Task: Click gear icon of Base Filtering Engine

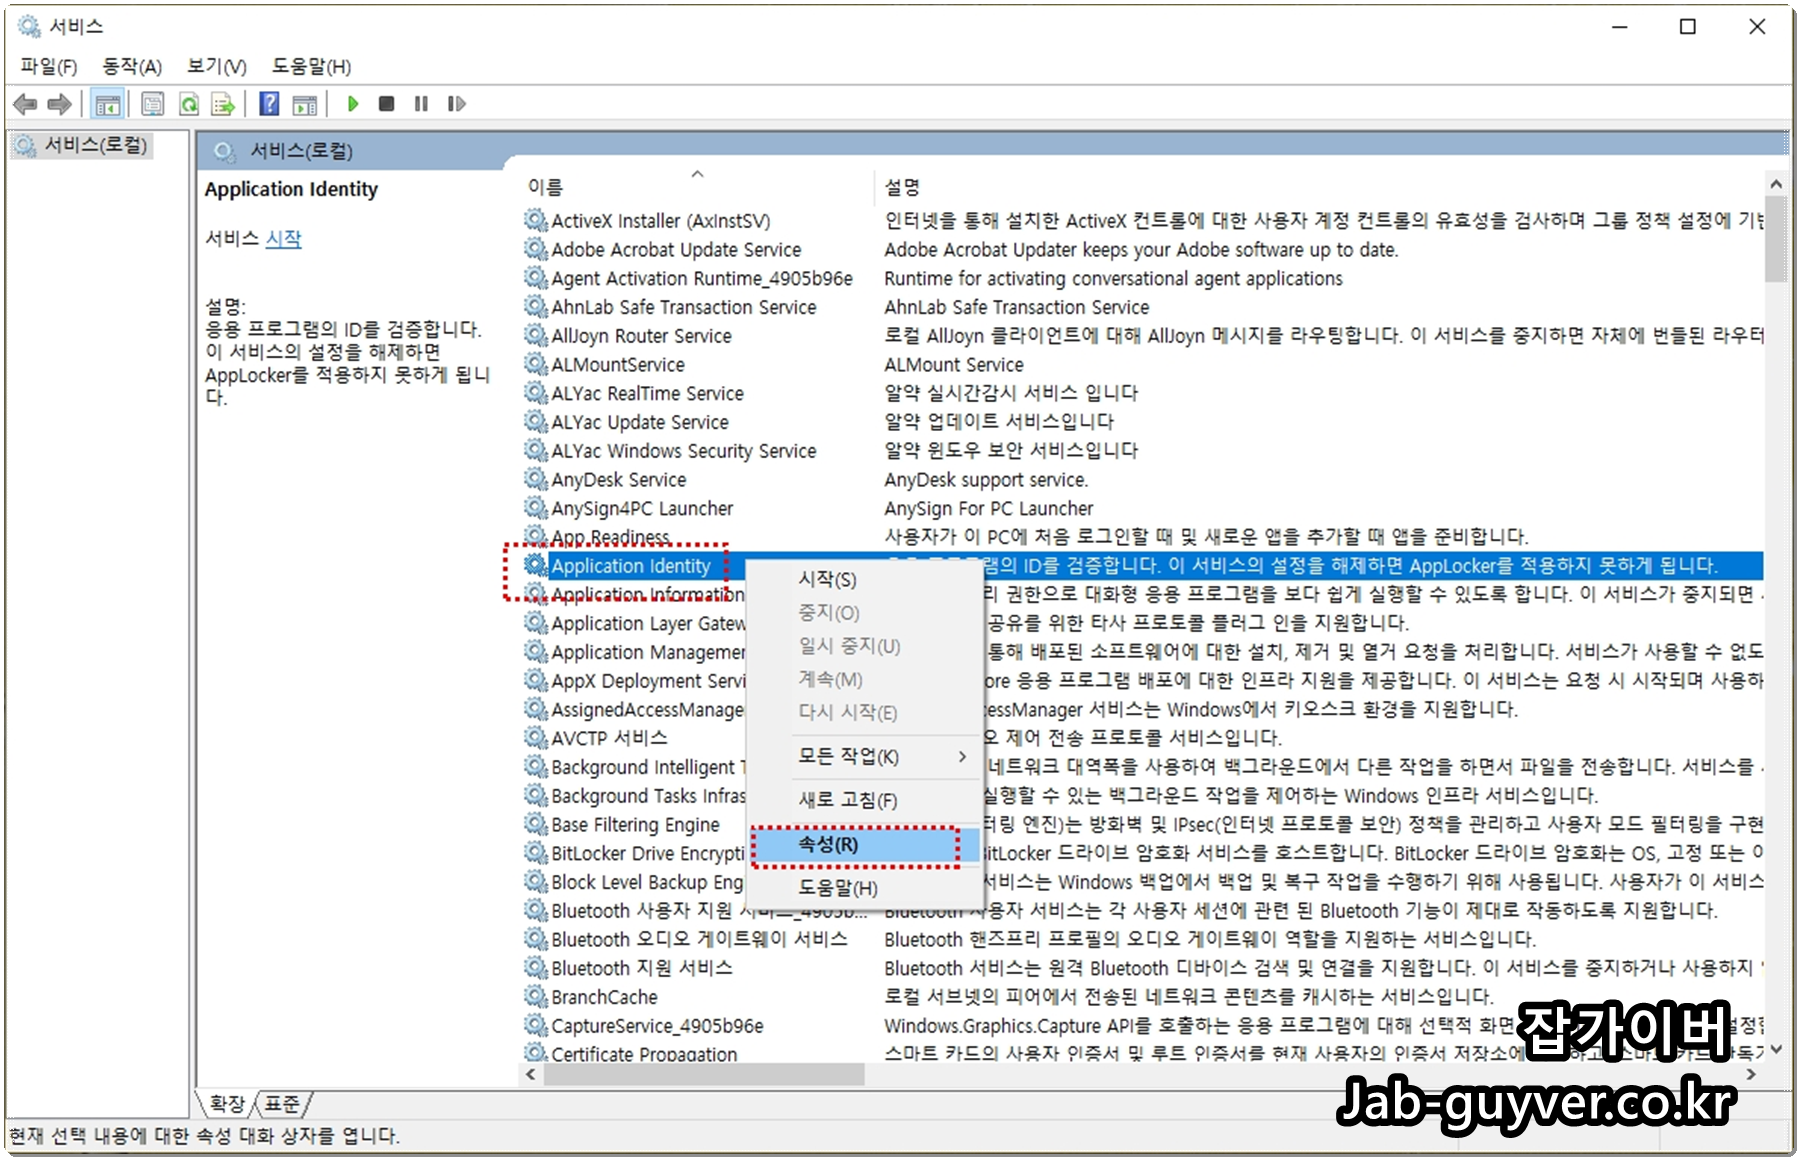Action: pos(536,824)
